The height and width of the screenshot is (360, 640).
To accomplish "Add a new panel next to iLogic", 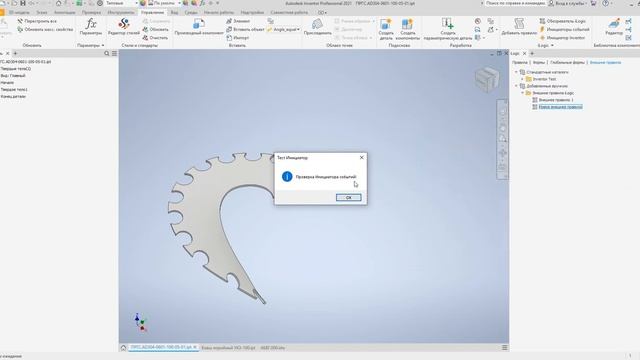I will [532, 53].
